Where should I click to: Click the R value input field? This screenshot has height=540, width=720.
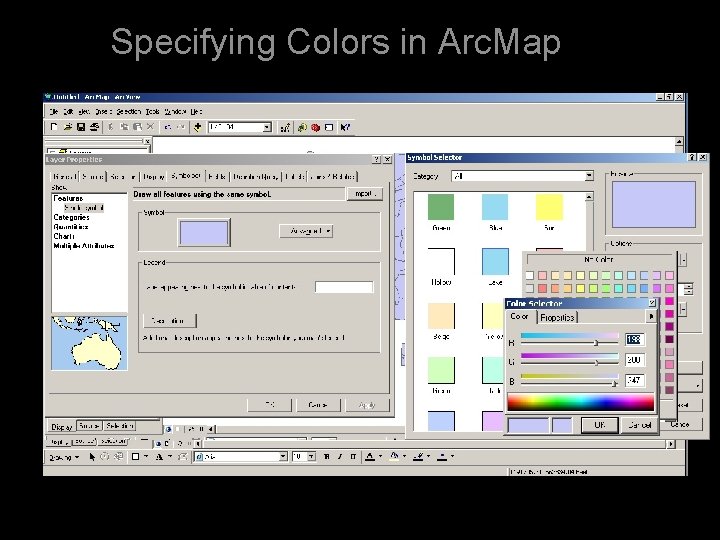point(635,339)
